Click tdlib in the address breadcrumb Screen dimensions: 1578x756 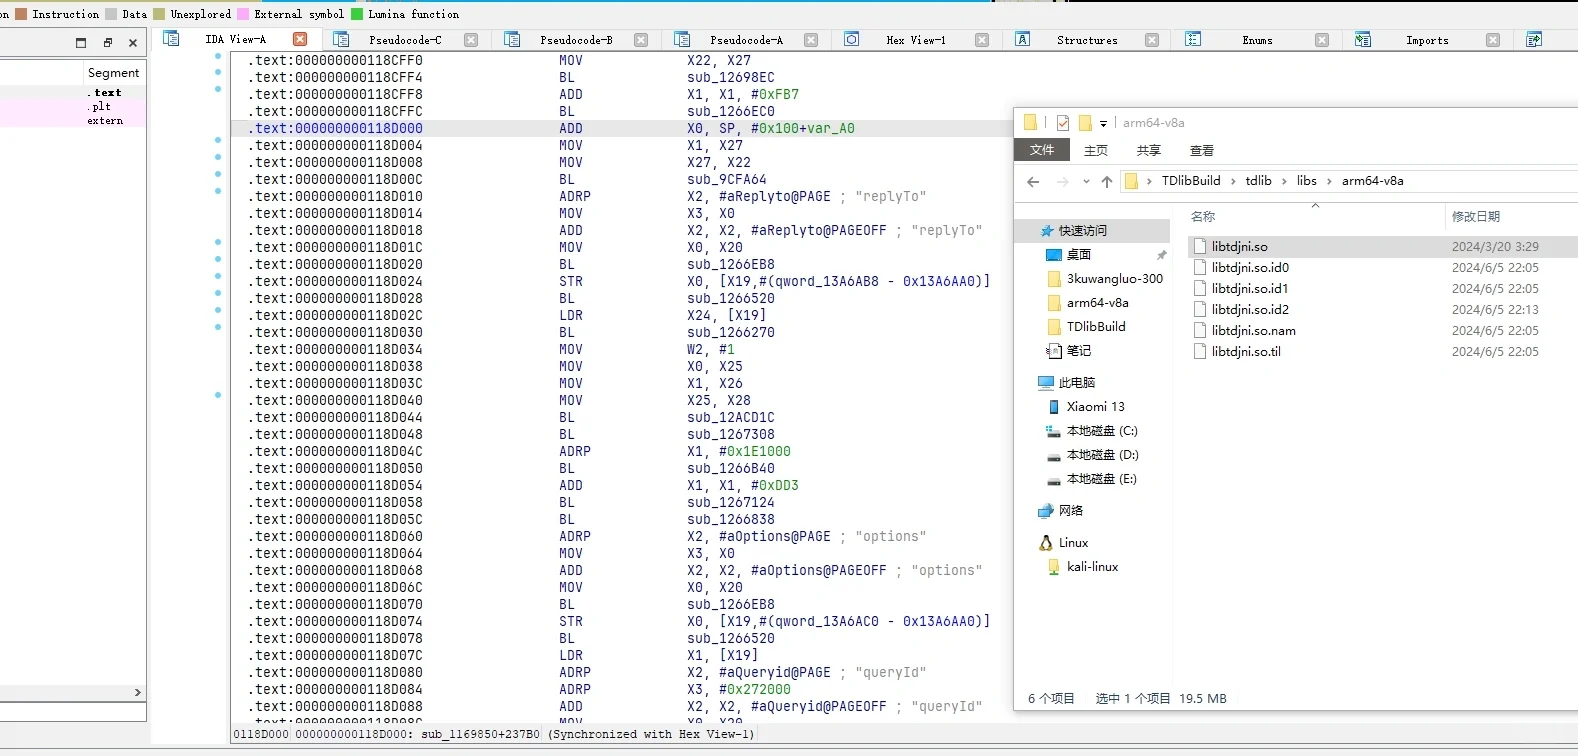click(1258, 181)
